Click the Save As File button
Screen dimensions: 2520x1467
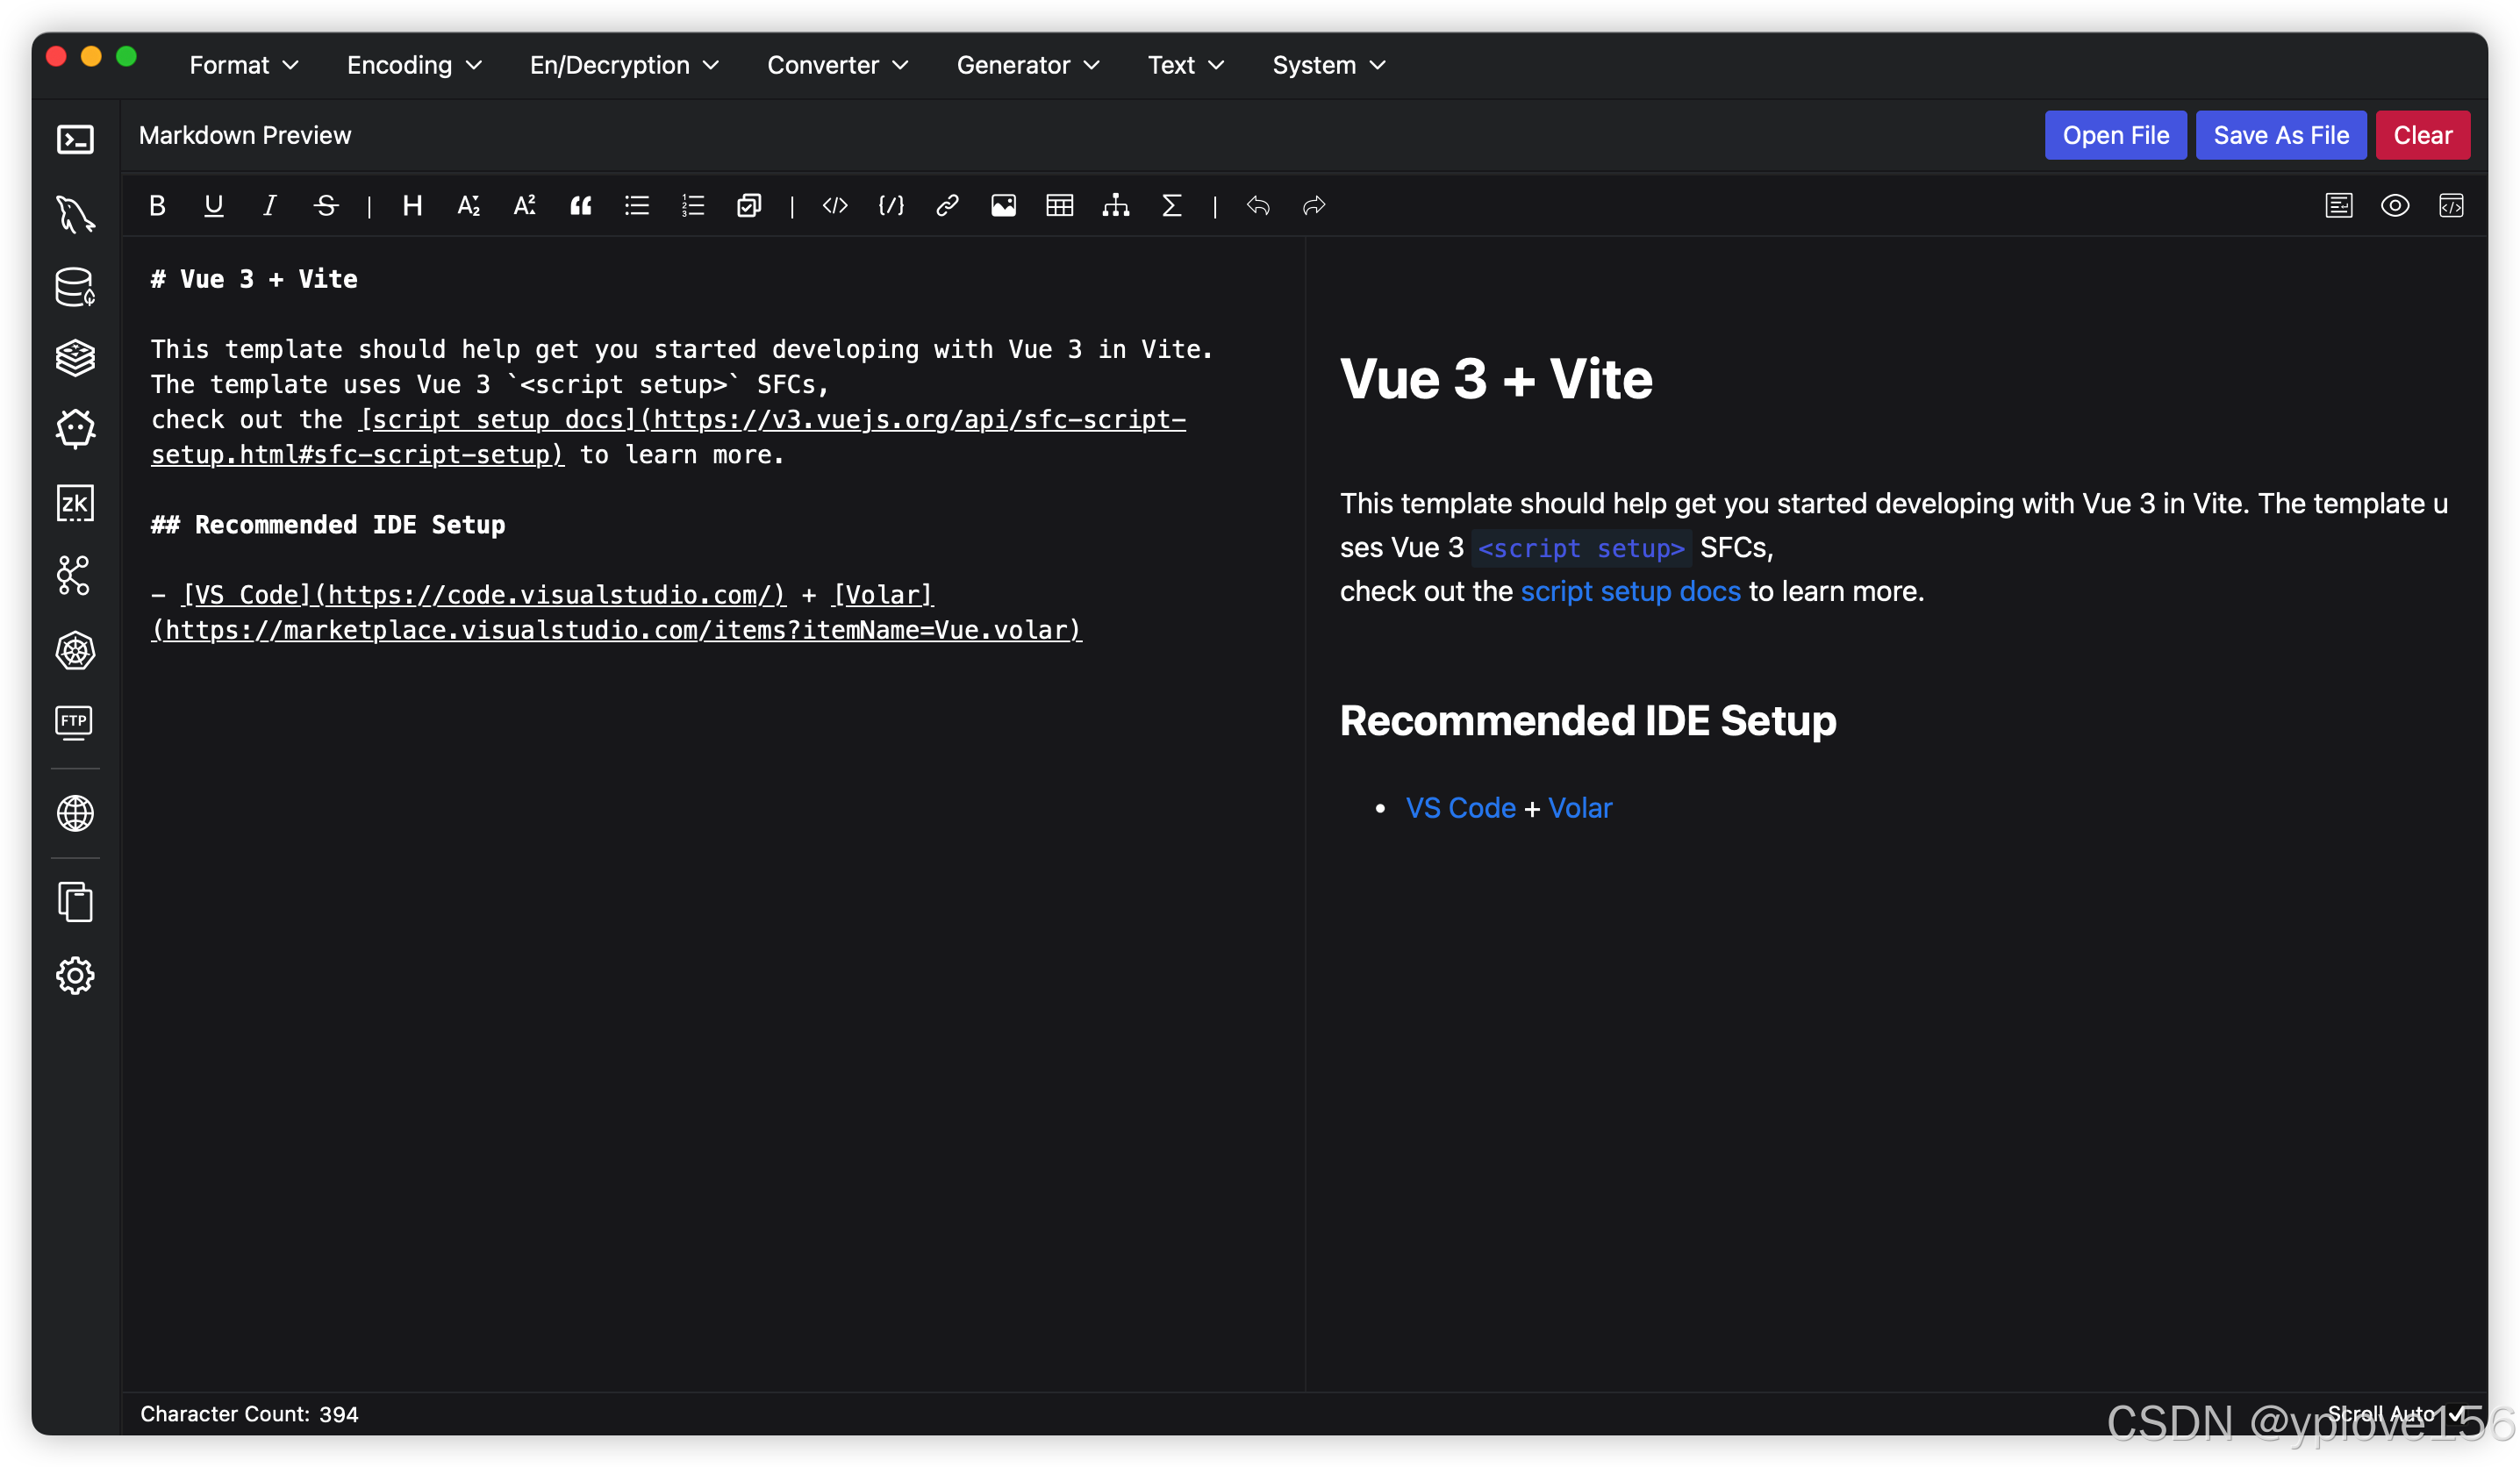tap(2281, 135)
